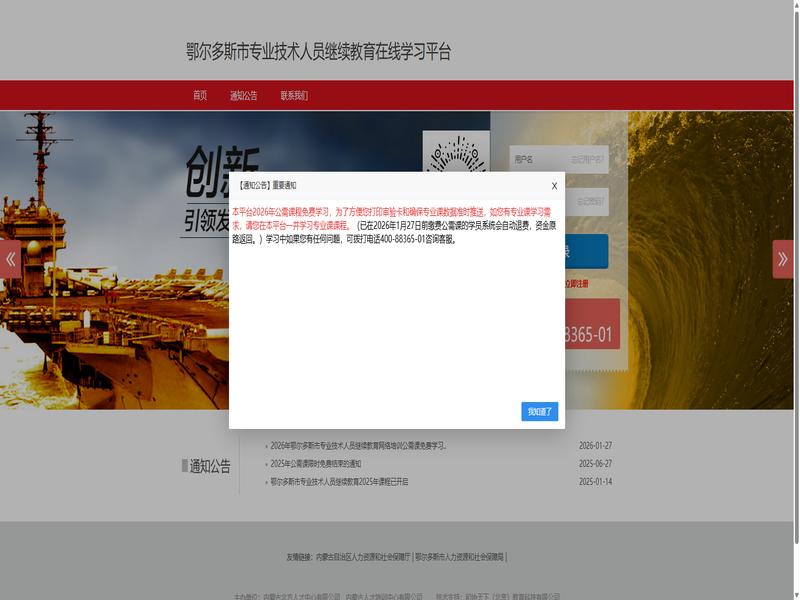Viewport: 800px width, 600px height.
Task: Open the 首页 navigation tab
Action: point(200,96)
